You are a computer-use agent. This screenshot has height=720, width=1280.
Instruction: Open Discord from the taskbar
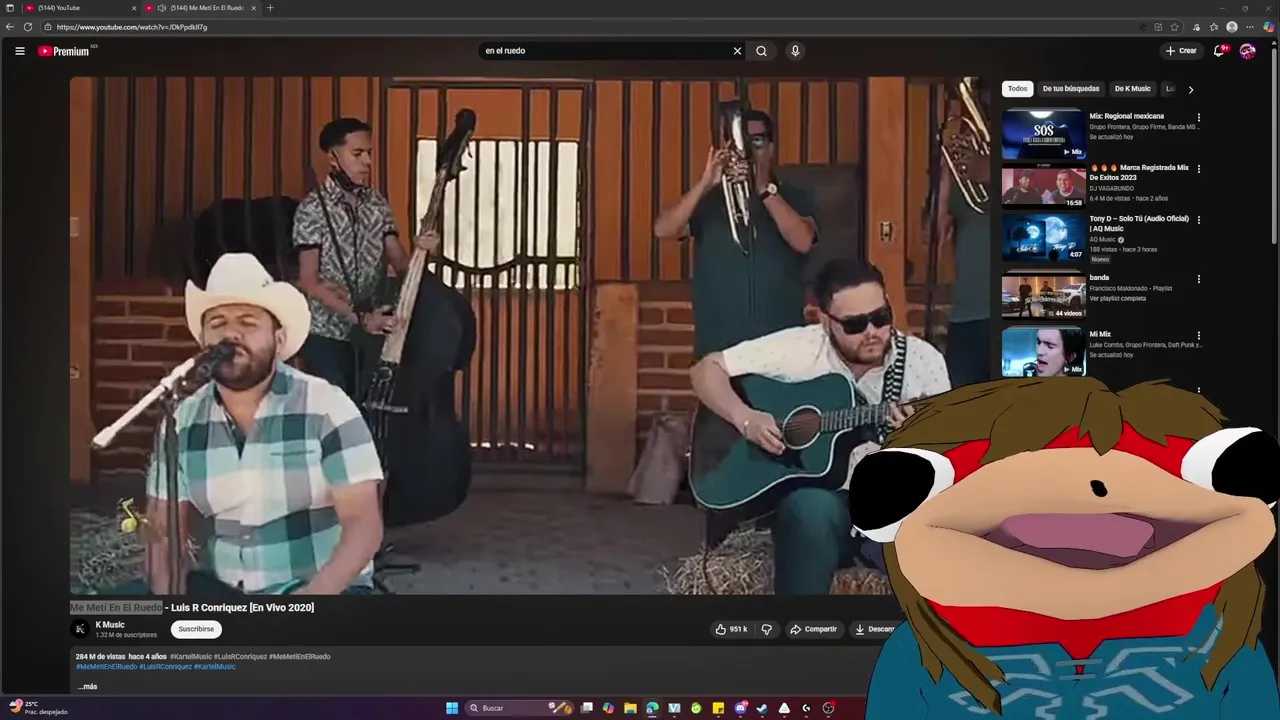(741, 708)
